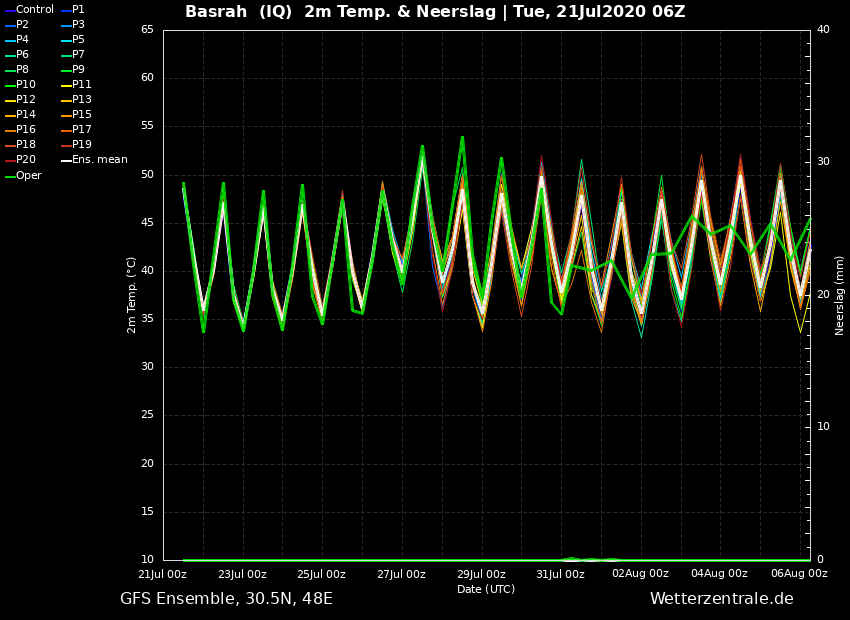
Task: Click the Neerslag (mm) axis title
Action: point(839,296)
